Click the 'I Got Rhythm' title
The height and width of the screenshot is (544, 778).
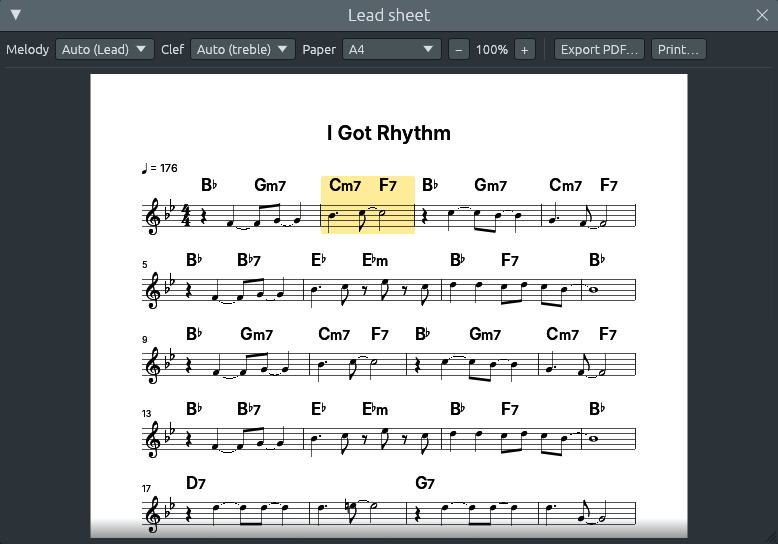(x=389, y=133)
